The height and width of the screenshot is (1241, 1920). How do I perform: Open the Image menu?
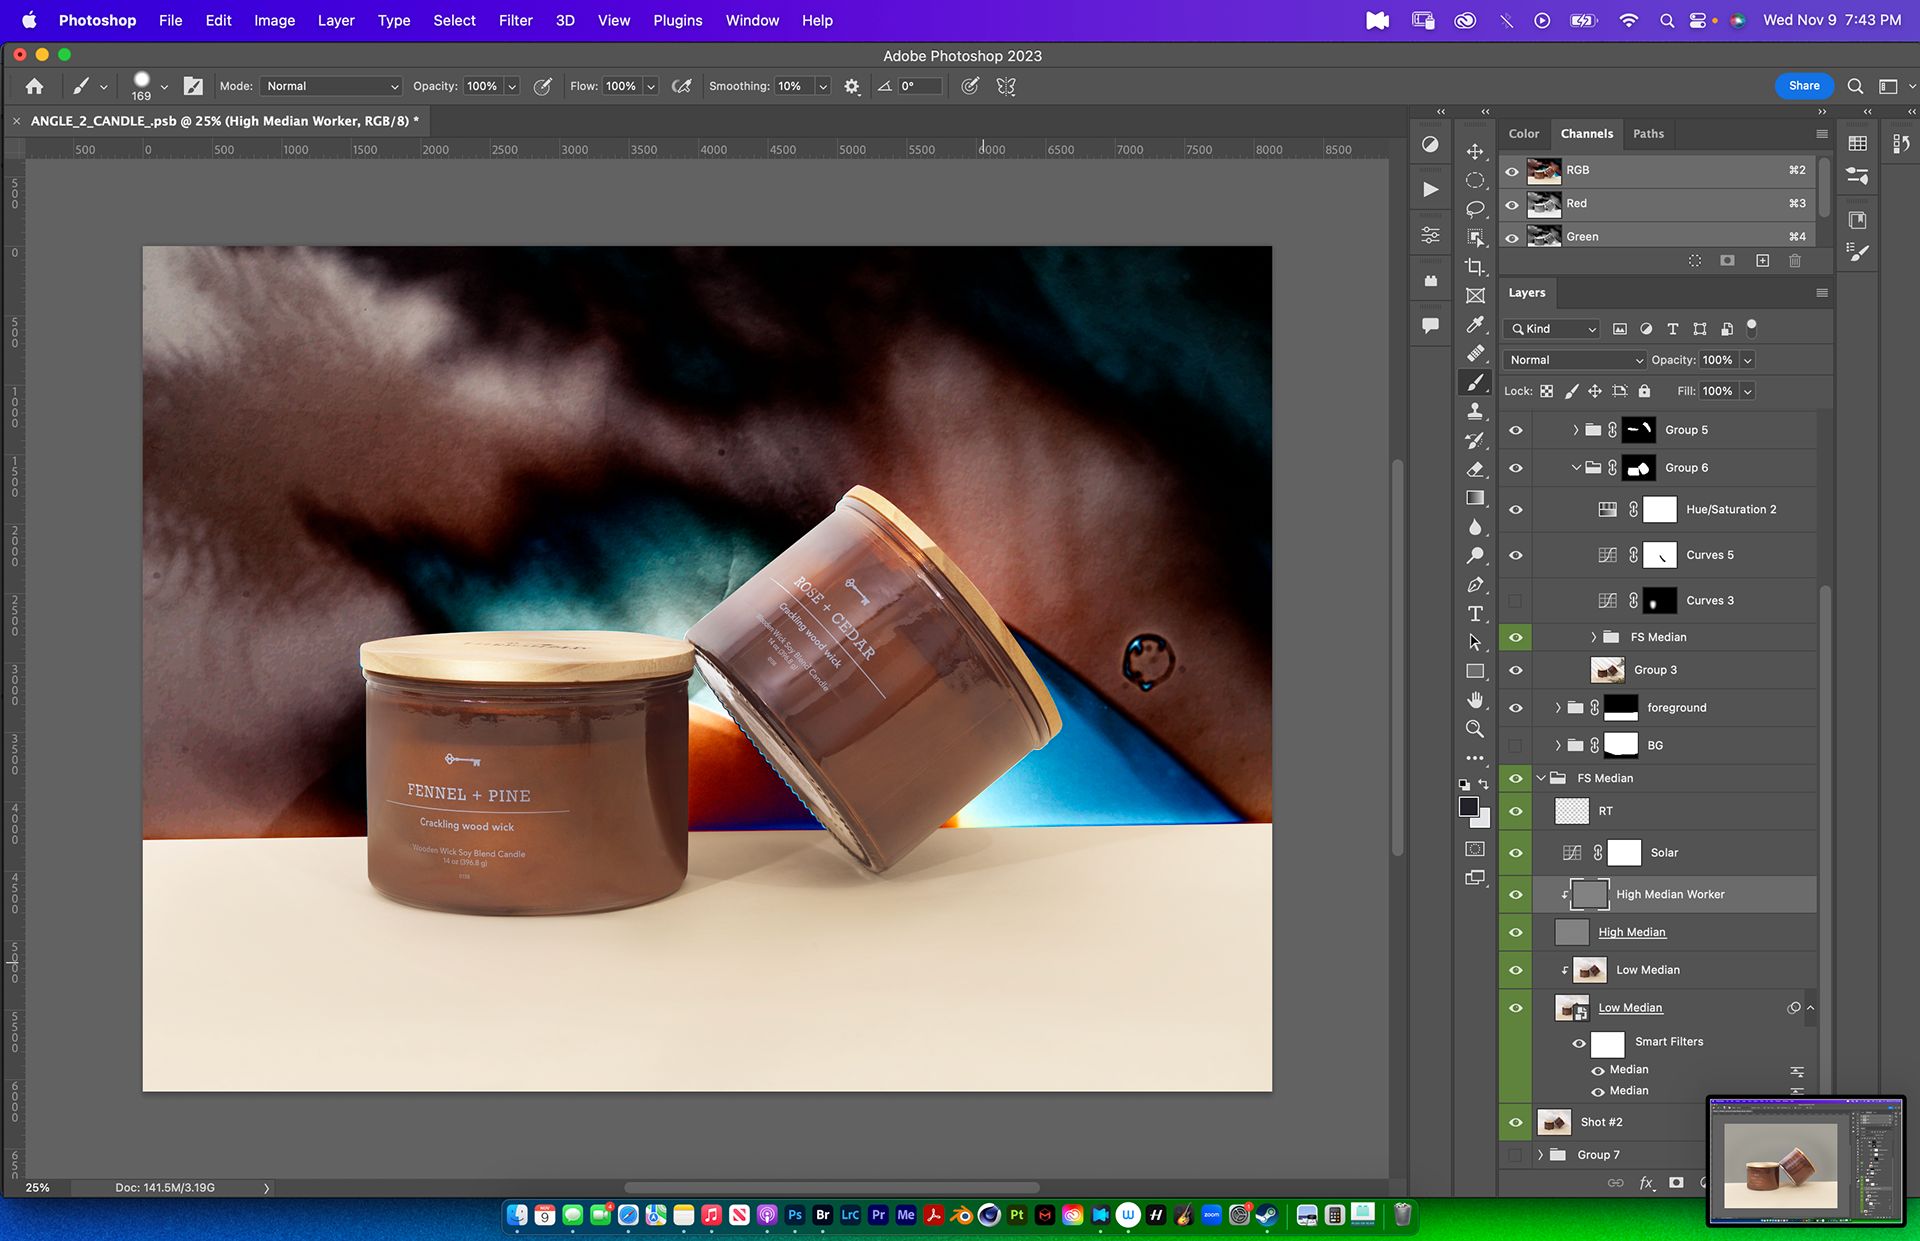(x=274, y=20)
